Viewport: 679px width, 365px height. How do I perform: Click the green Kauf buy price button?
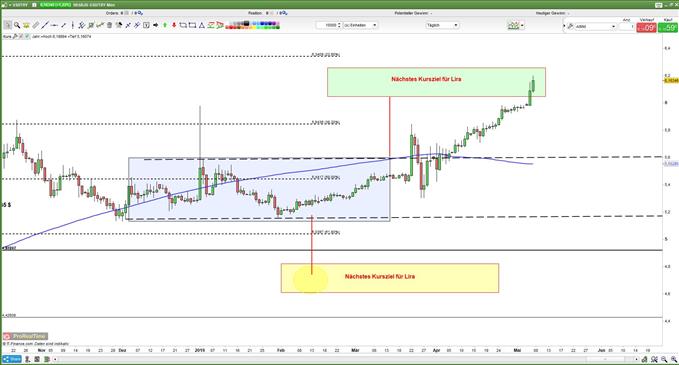click(x=668, y=28)
